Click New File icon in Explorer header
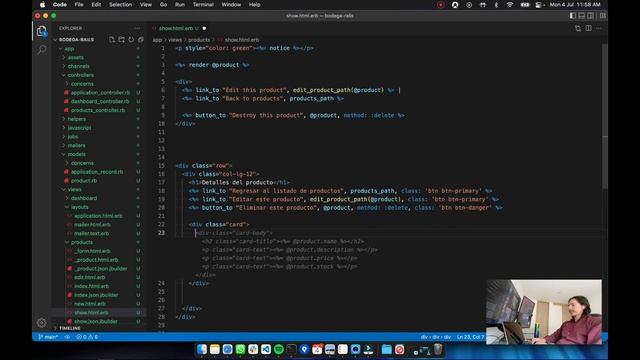Screen dimensions: 640x360 click(112, 40)
